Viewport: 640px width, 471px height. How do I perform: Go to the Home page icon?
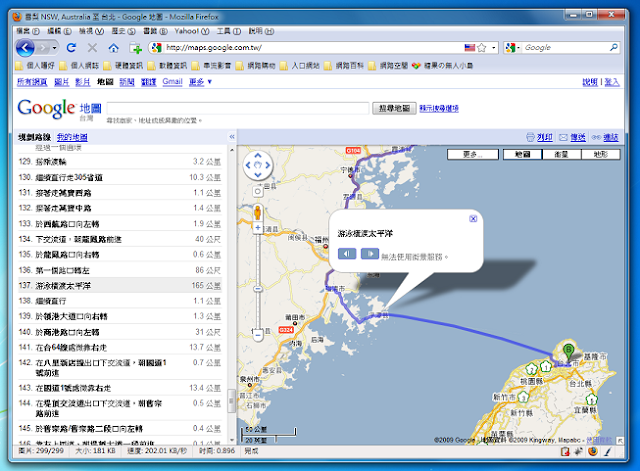[x=113, y=48]
